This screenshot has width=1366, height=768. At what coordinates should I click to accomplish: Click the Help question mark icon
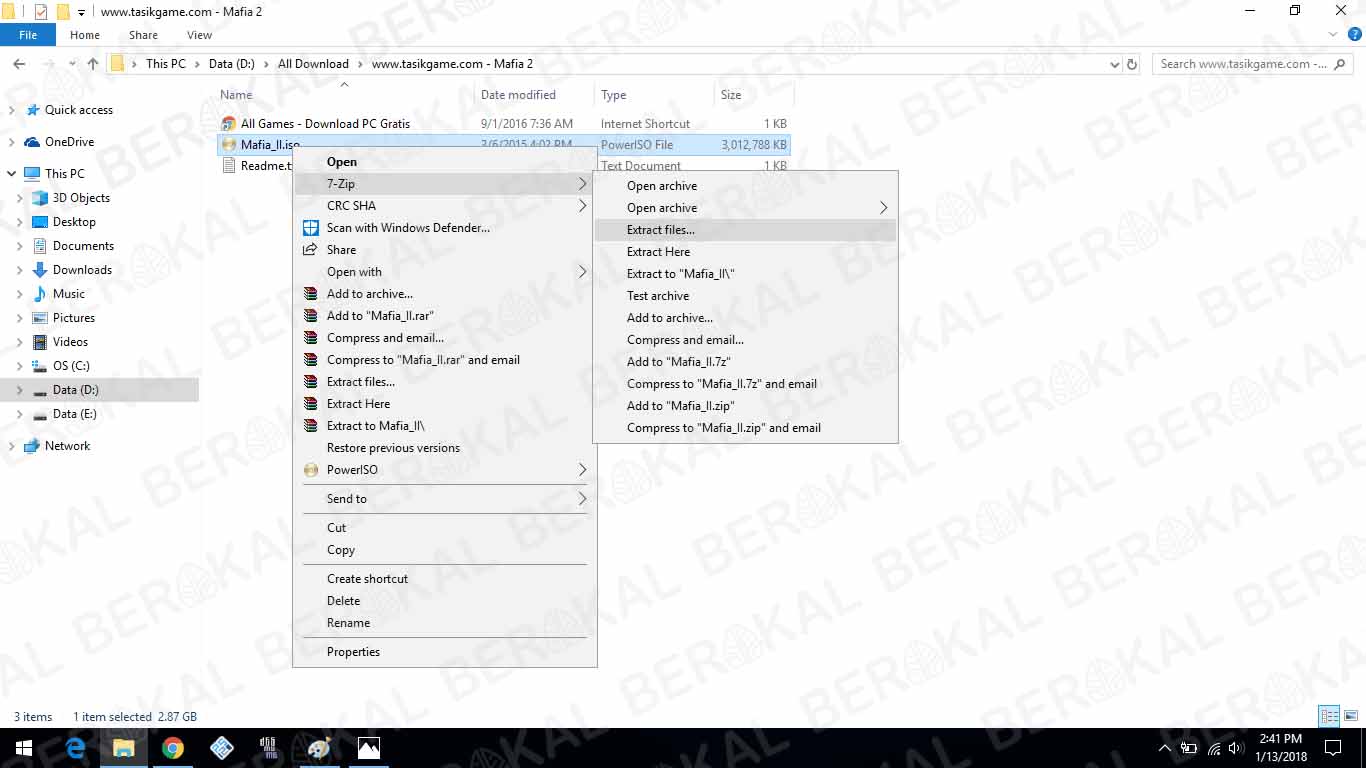[1355, 35]
